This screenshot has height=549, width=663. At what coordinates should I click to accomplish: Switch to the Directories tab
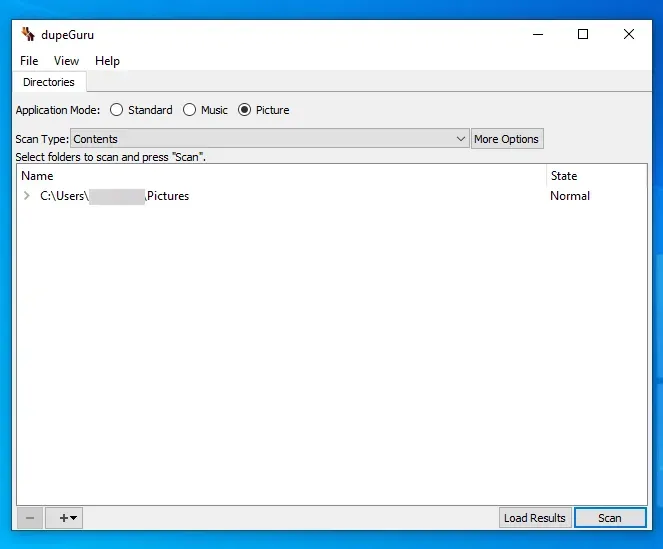coord(49,82)
